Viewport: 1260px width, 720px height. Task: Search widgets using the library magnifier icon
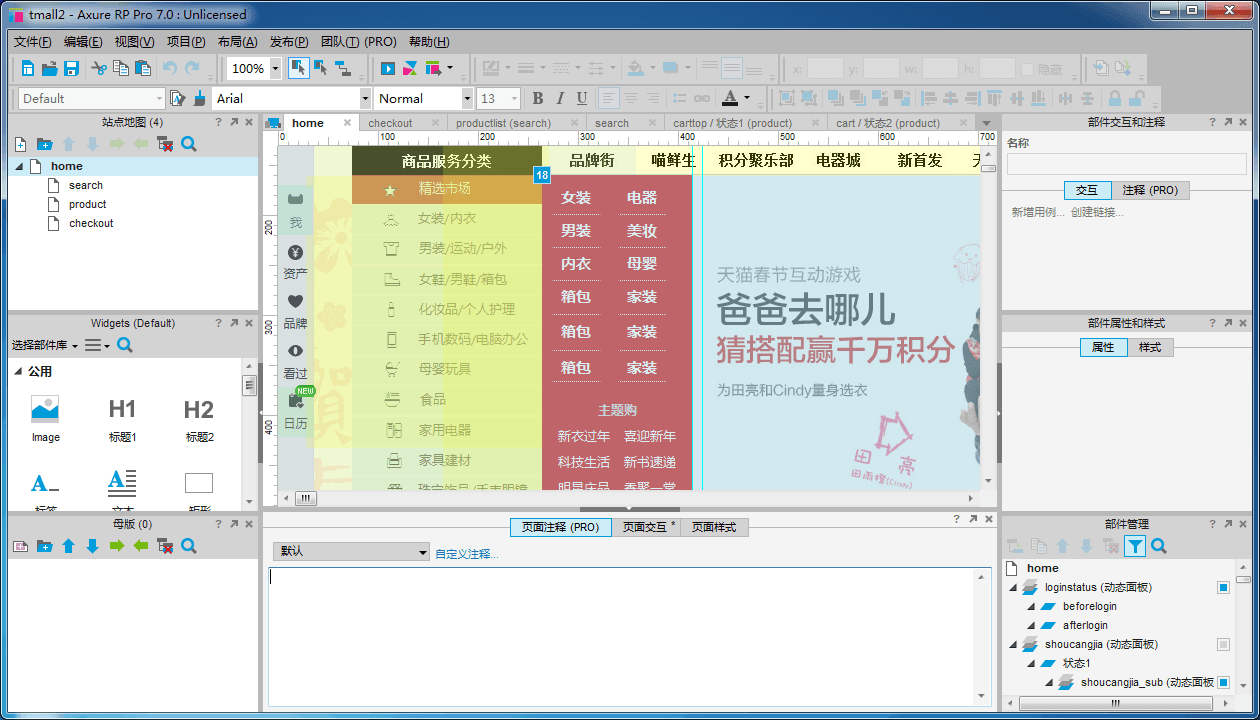[x=125, y=345]
